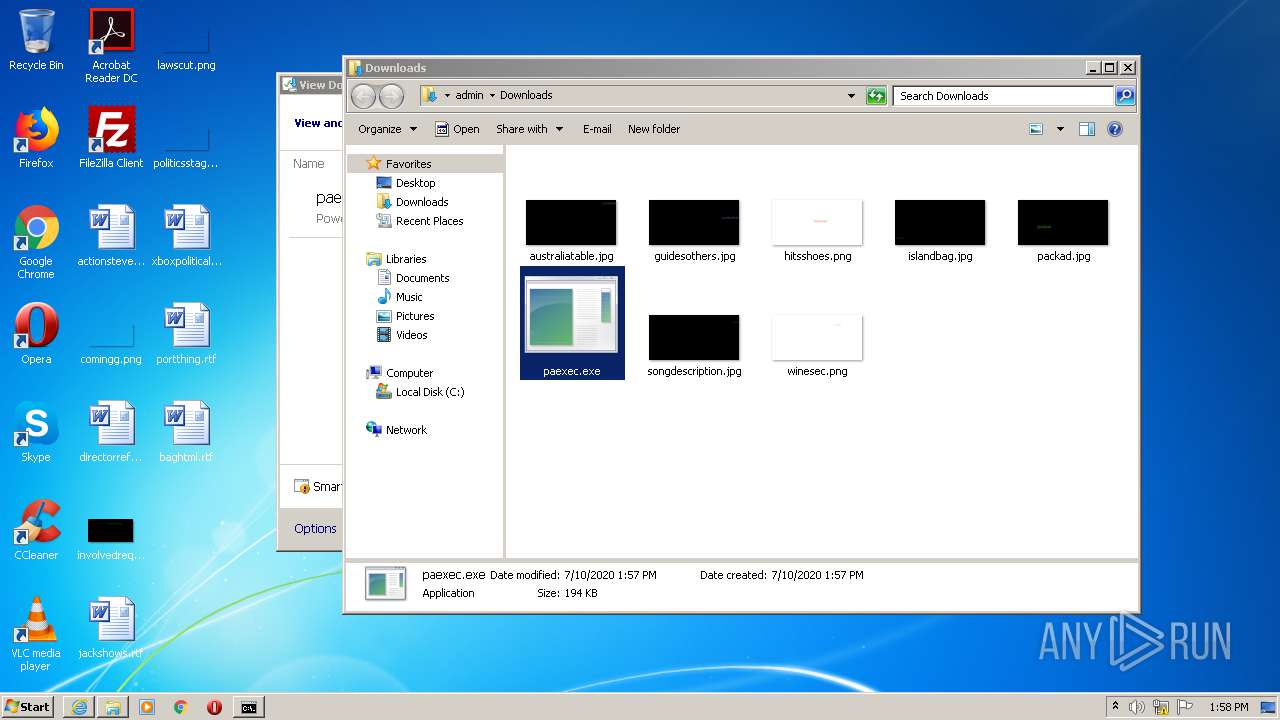1280x720 pixels.
Task: Select baghtml.rtf document on desktop
Action: [x=186, y=432]
